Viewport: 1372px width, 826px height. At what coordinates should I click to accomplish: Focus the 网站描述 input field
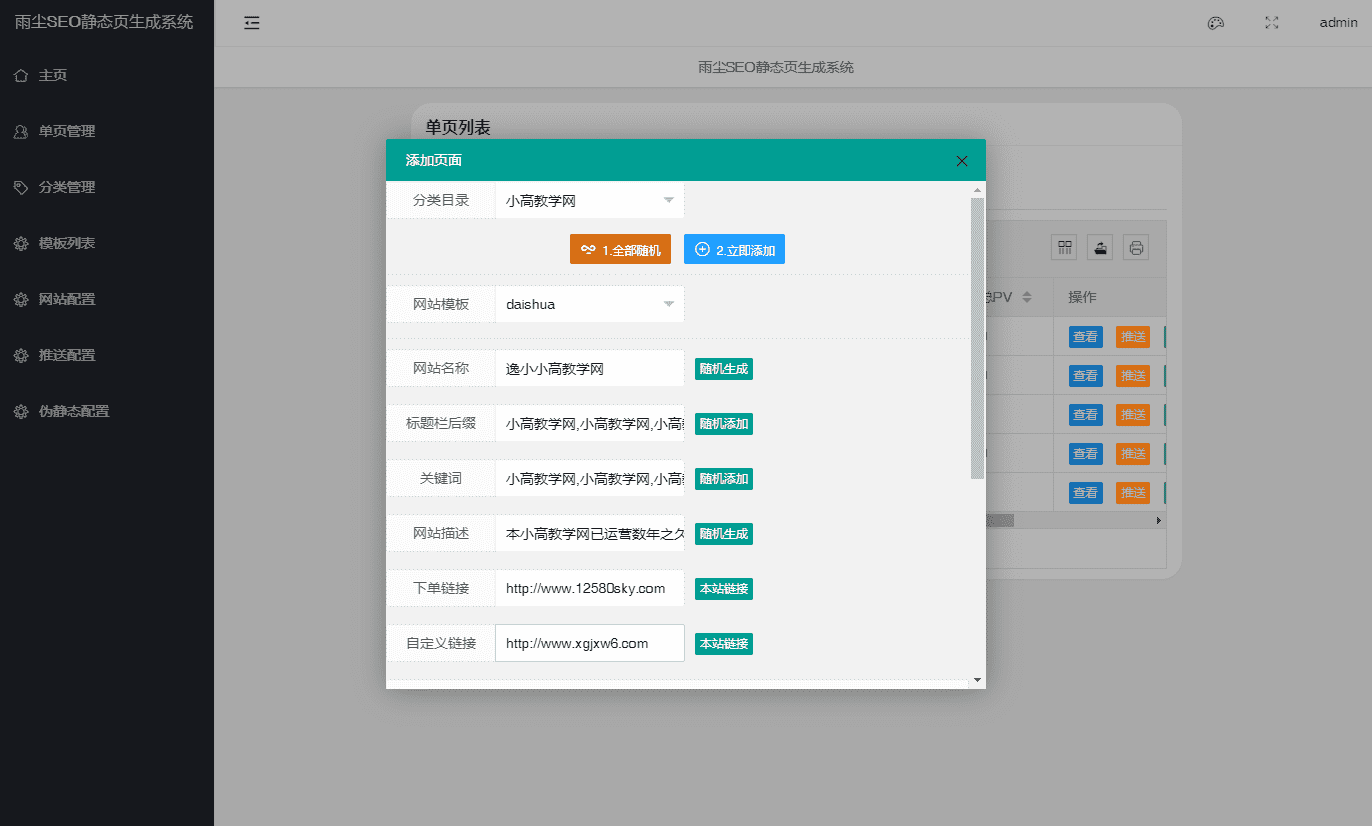pos(590,533)
